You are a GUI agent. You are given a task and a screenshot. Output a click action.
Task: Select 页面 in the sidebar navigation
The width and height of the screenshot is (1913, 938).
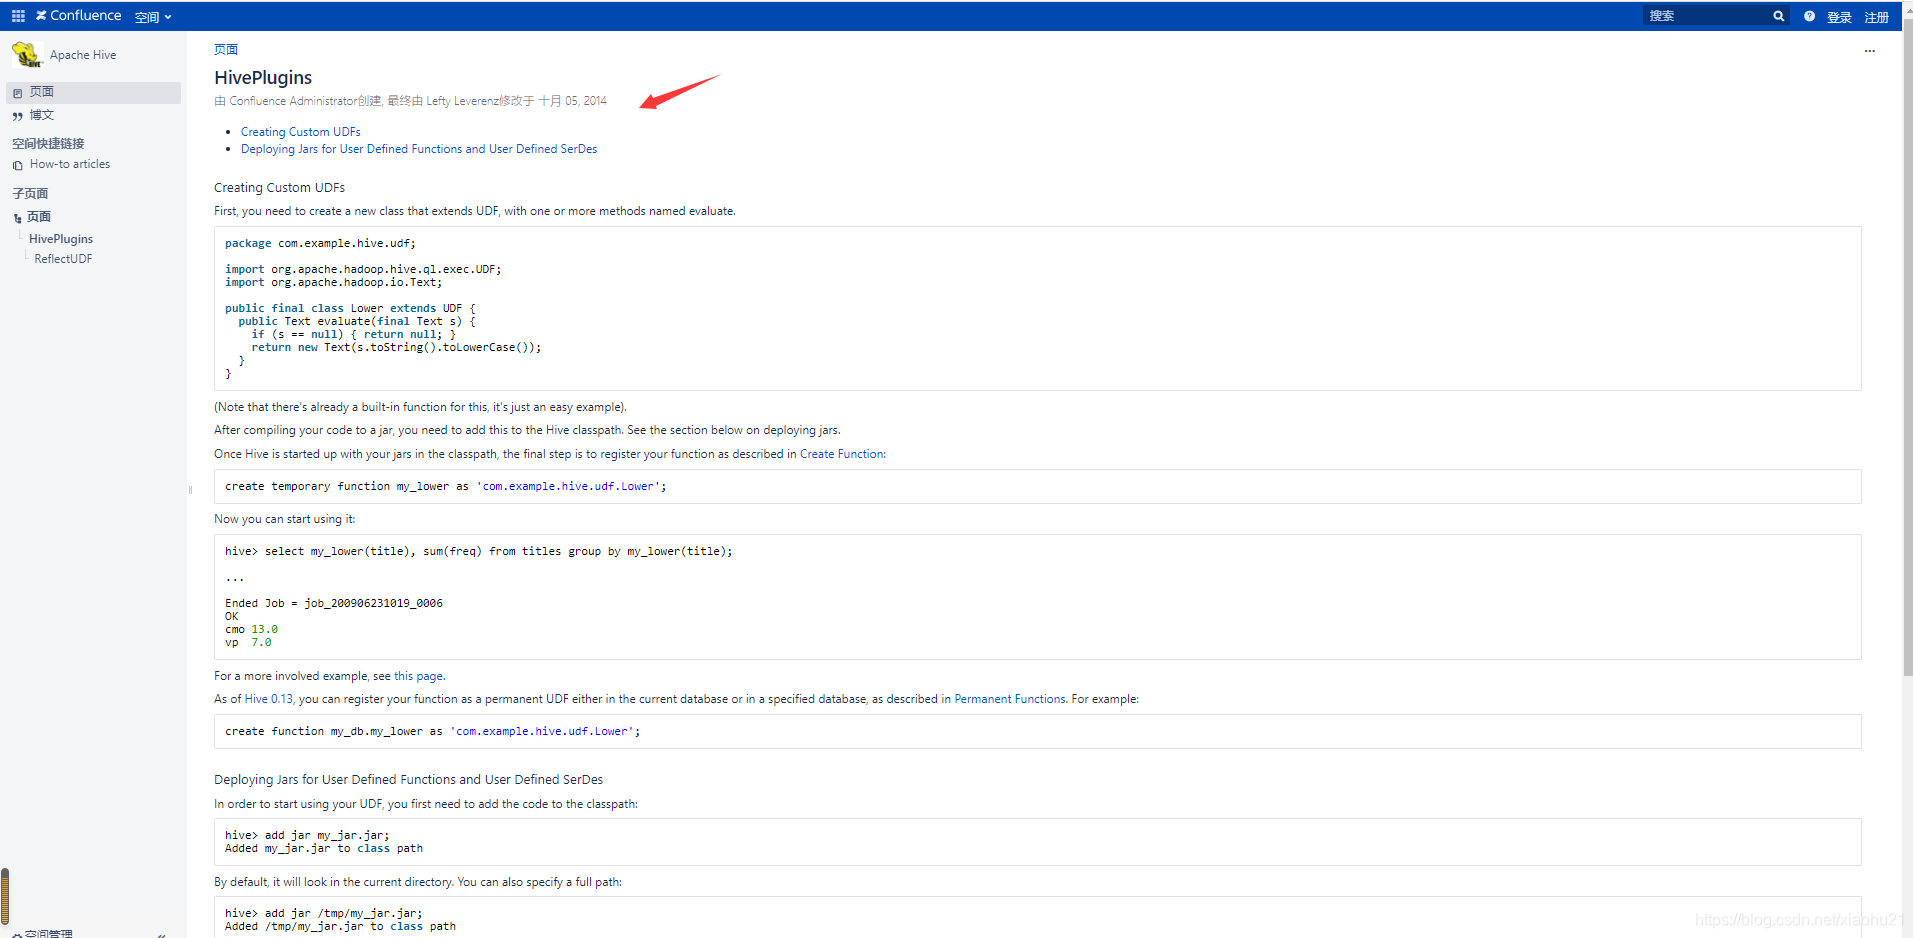point(93,92)
